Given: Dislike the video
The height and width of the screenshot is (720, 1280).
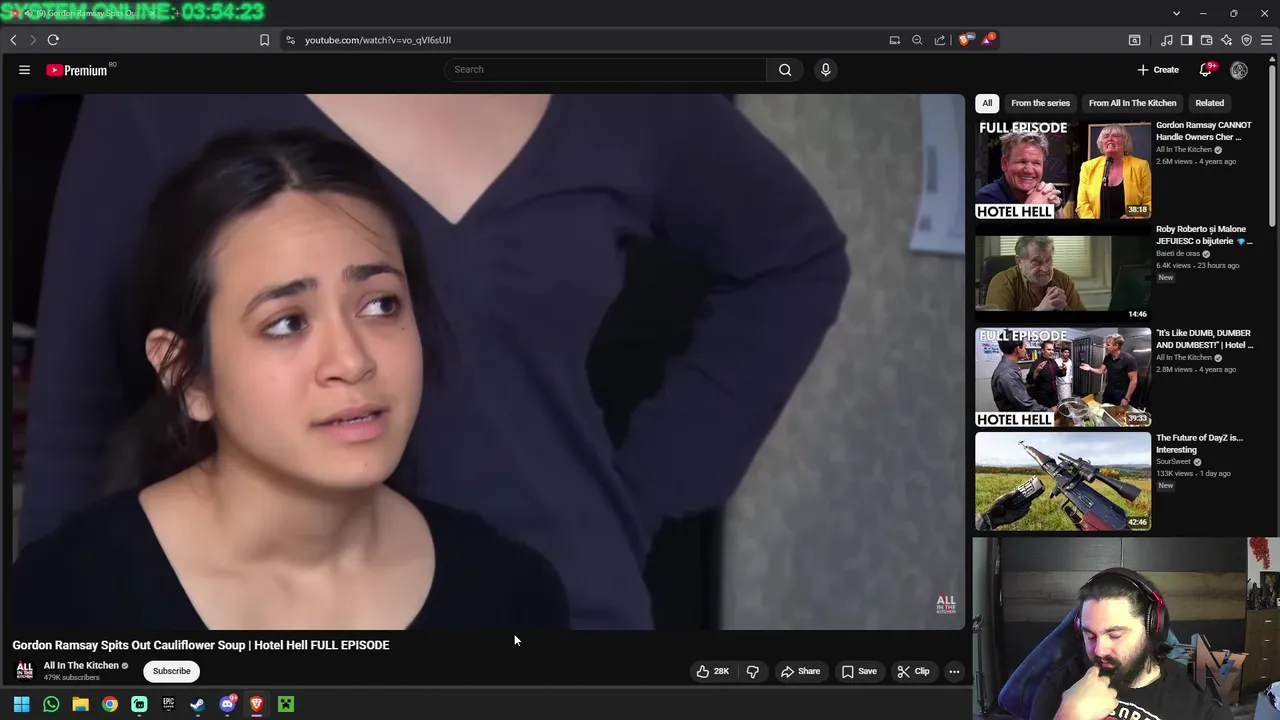Looking at the screenshot, I should tap(753, 671).
